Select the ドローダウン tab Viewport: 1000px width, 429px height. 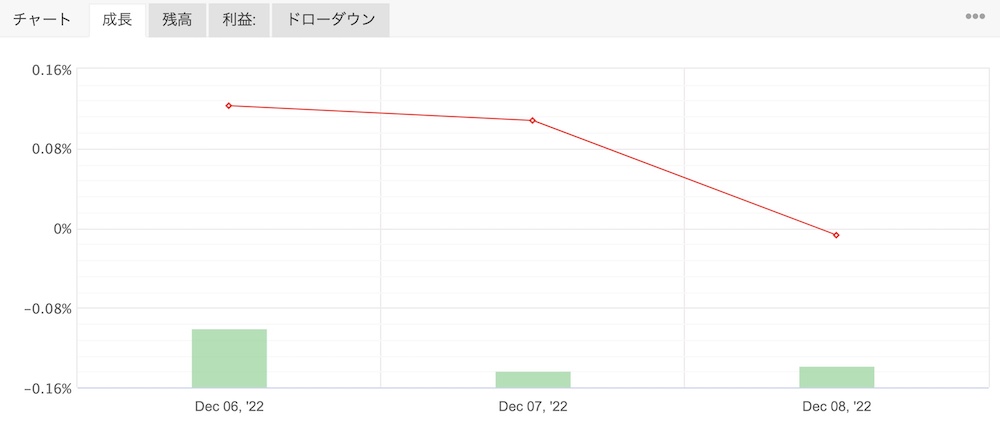pyautogui.click(x=330, y=19)
